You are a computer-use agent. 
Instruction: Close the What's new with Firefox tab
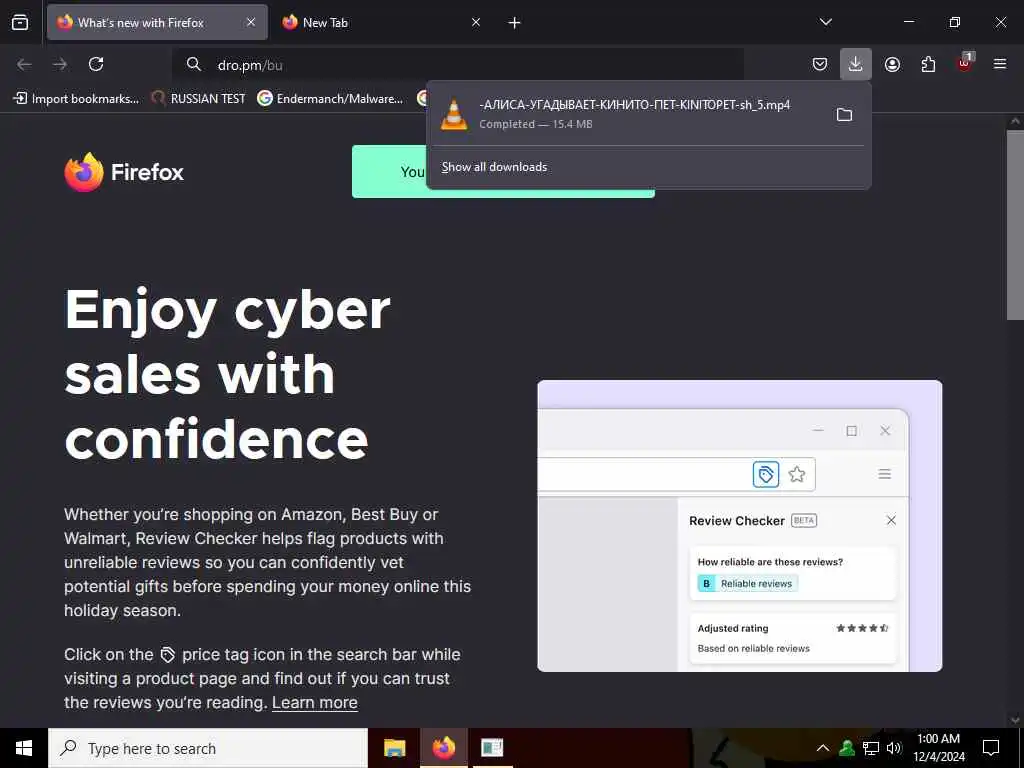point(251,22)
